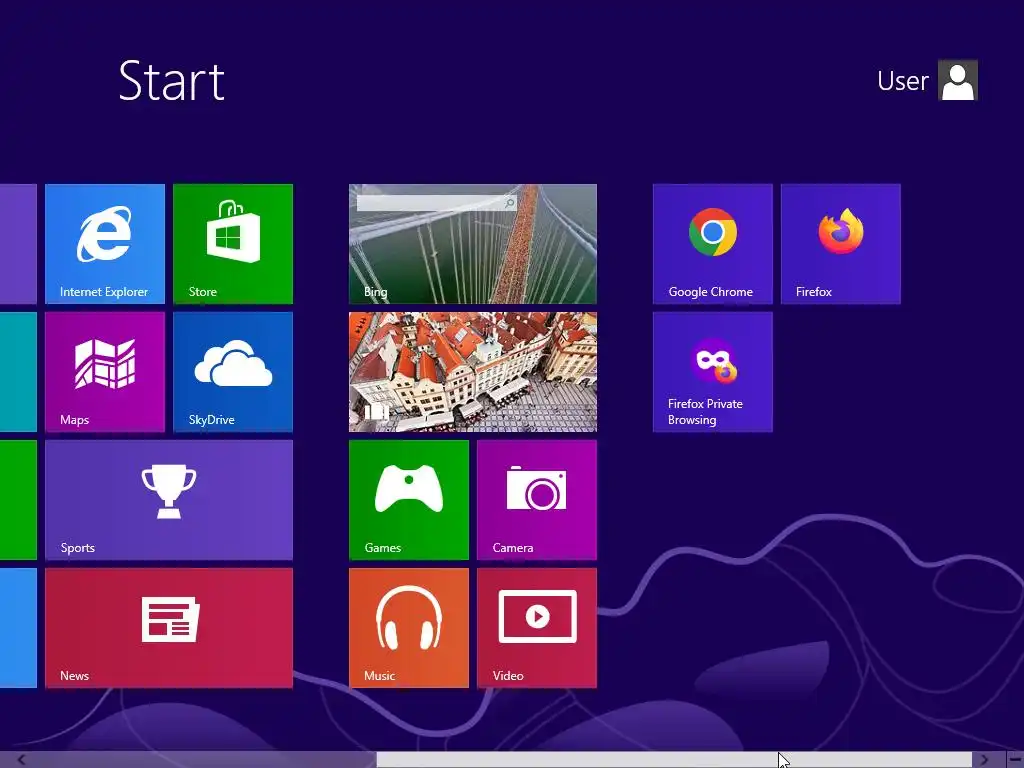The height and width of the screenshot is (768, 1024).
Task: Click the horizontal scrollbar thumb
Action: coord(674,760)
